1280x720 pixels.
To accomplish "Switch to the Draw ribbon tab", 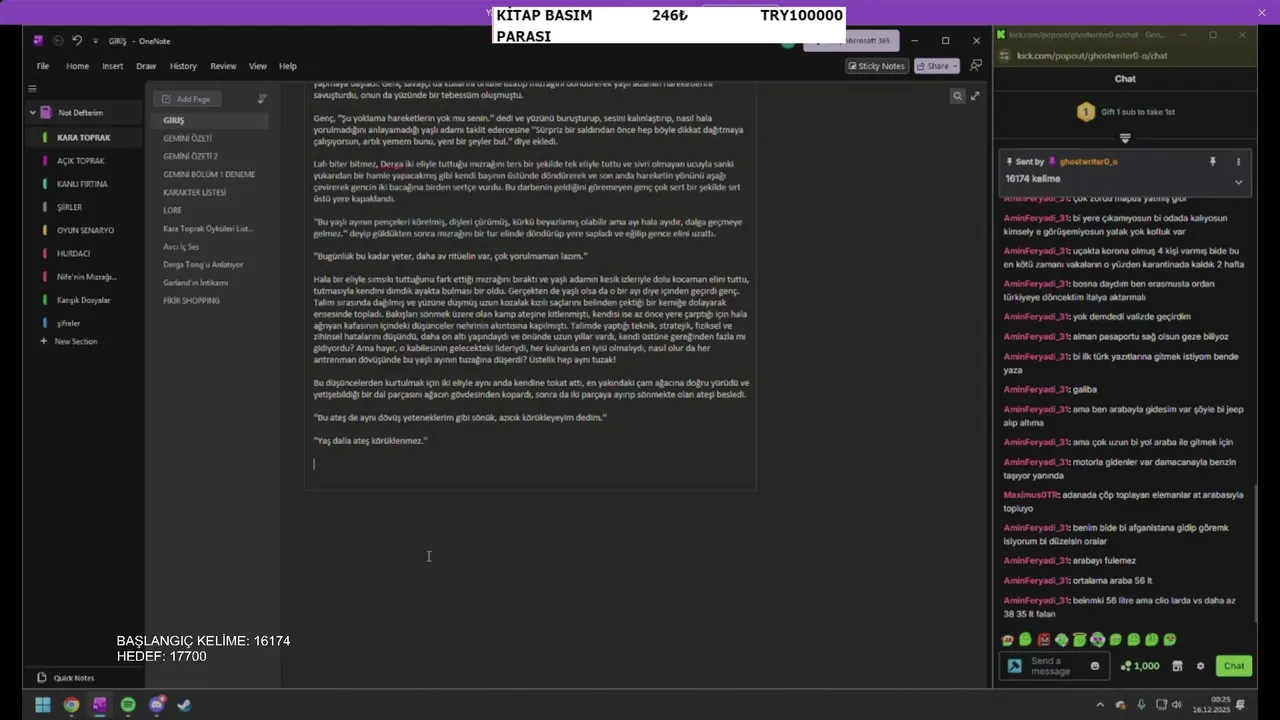I will point(146,66).
